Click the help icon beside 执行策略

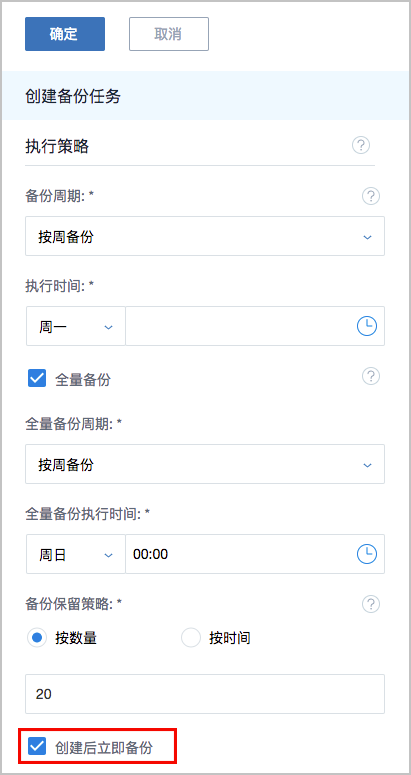(361, 146)
